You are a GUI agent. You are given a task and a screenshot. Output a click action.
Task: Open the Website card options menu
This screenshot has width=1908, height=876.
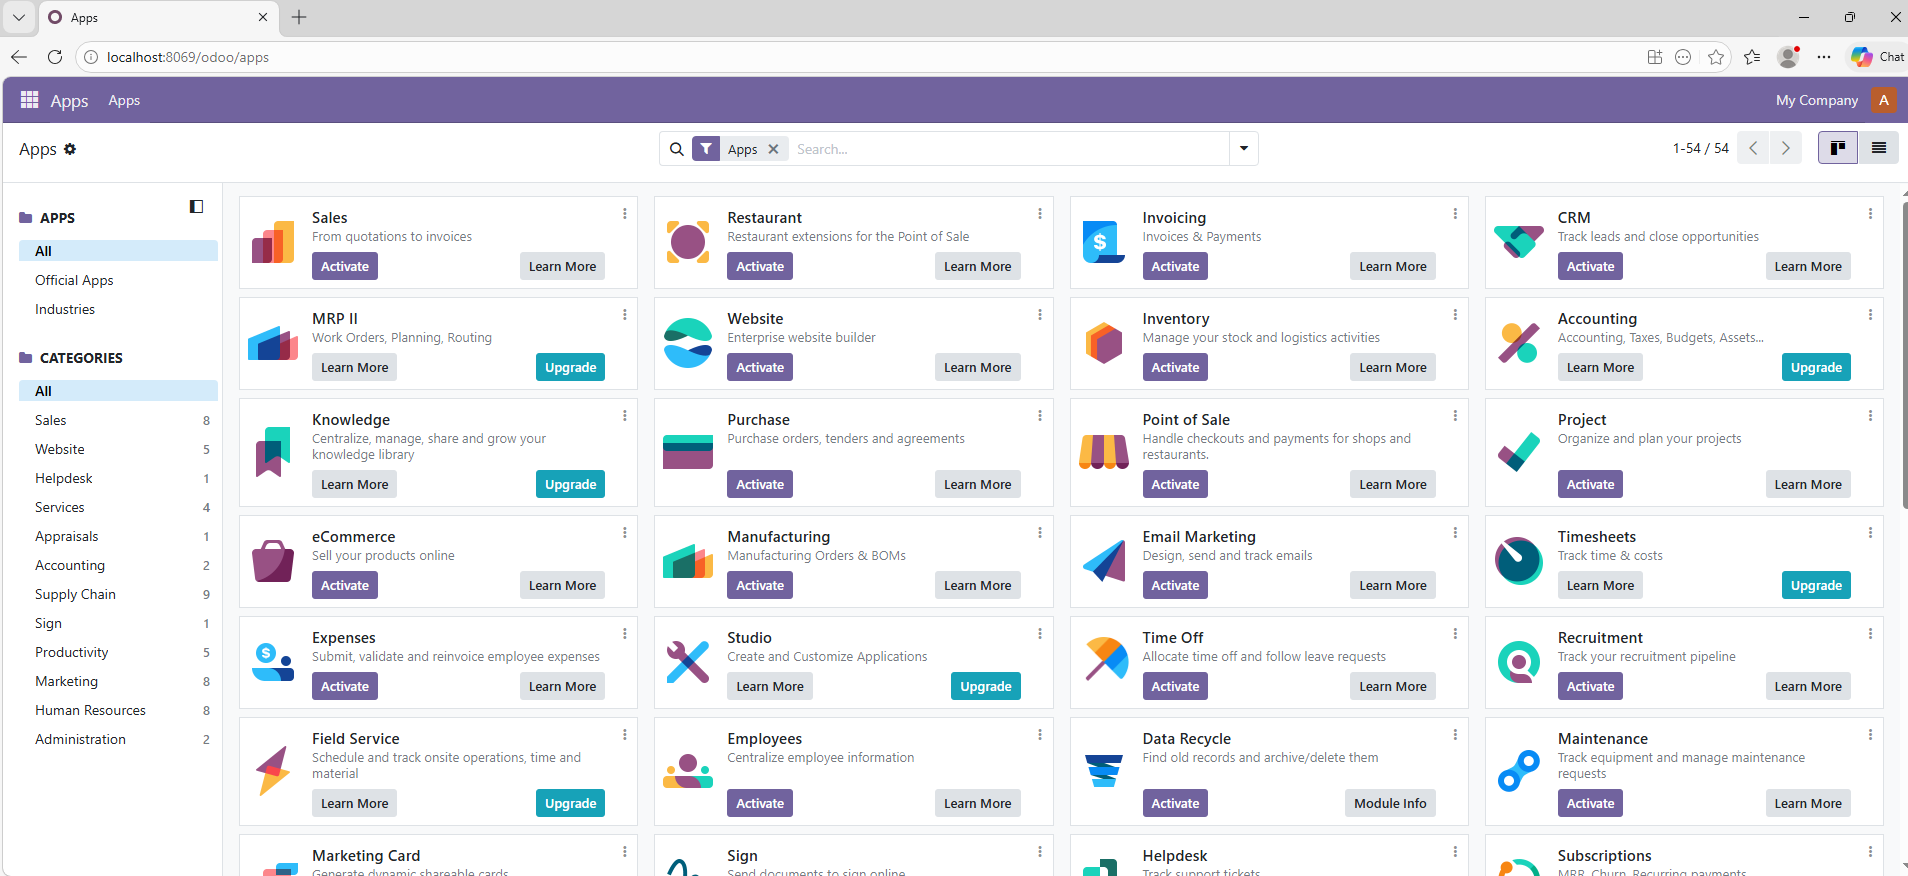[1040, 315]
